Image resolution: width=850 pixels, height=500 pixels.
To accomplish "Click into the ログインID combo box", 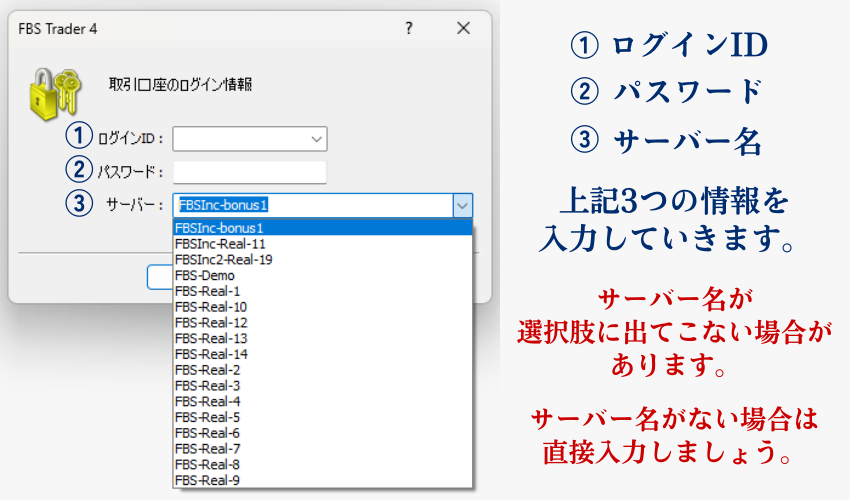I will (x=250, y=139).
